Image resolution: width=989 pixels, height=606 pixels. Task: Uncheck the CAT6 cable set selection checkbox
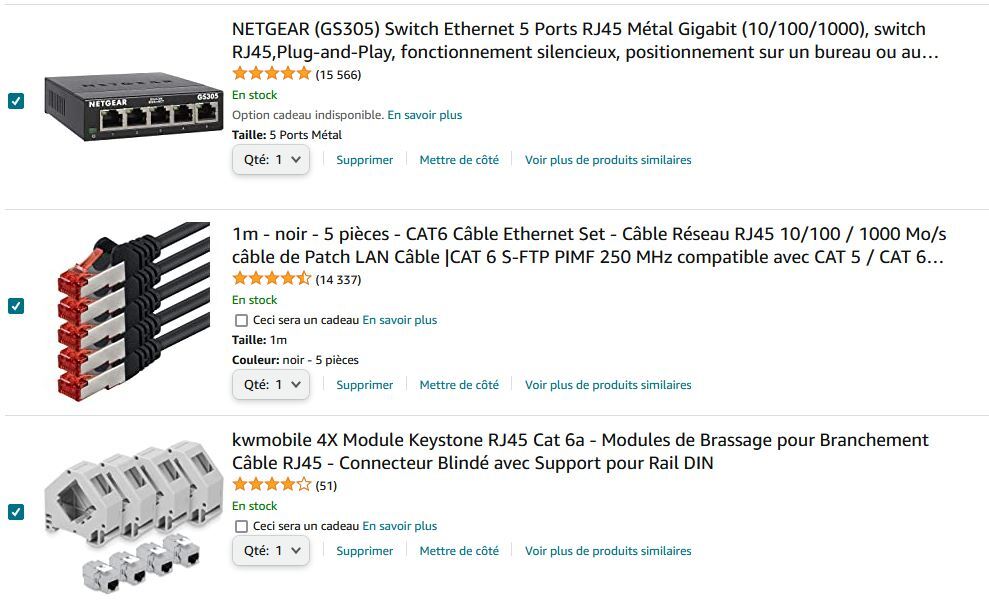click(x=16, y=306)
